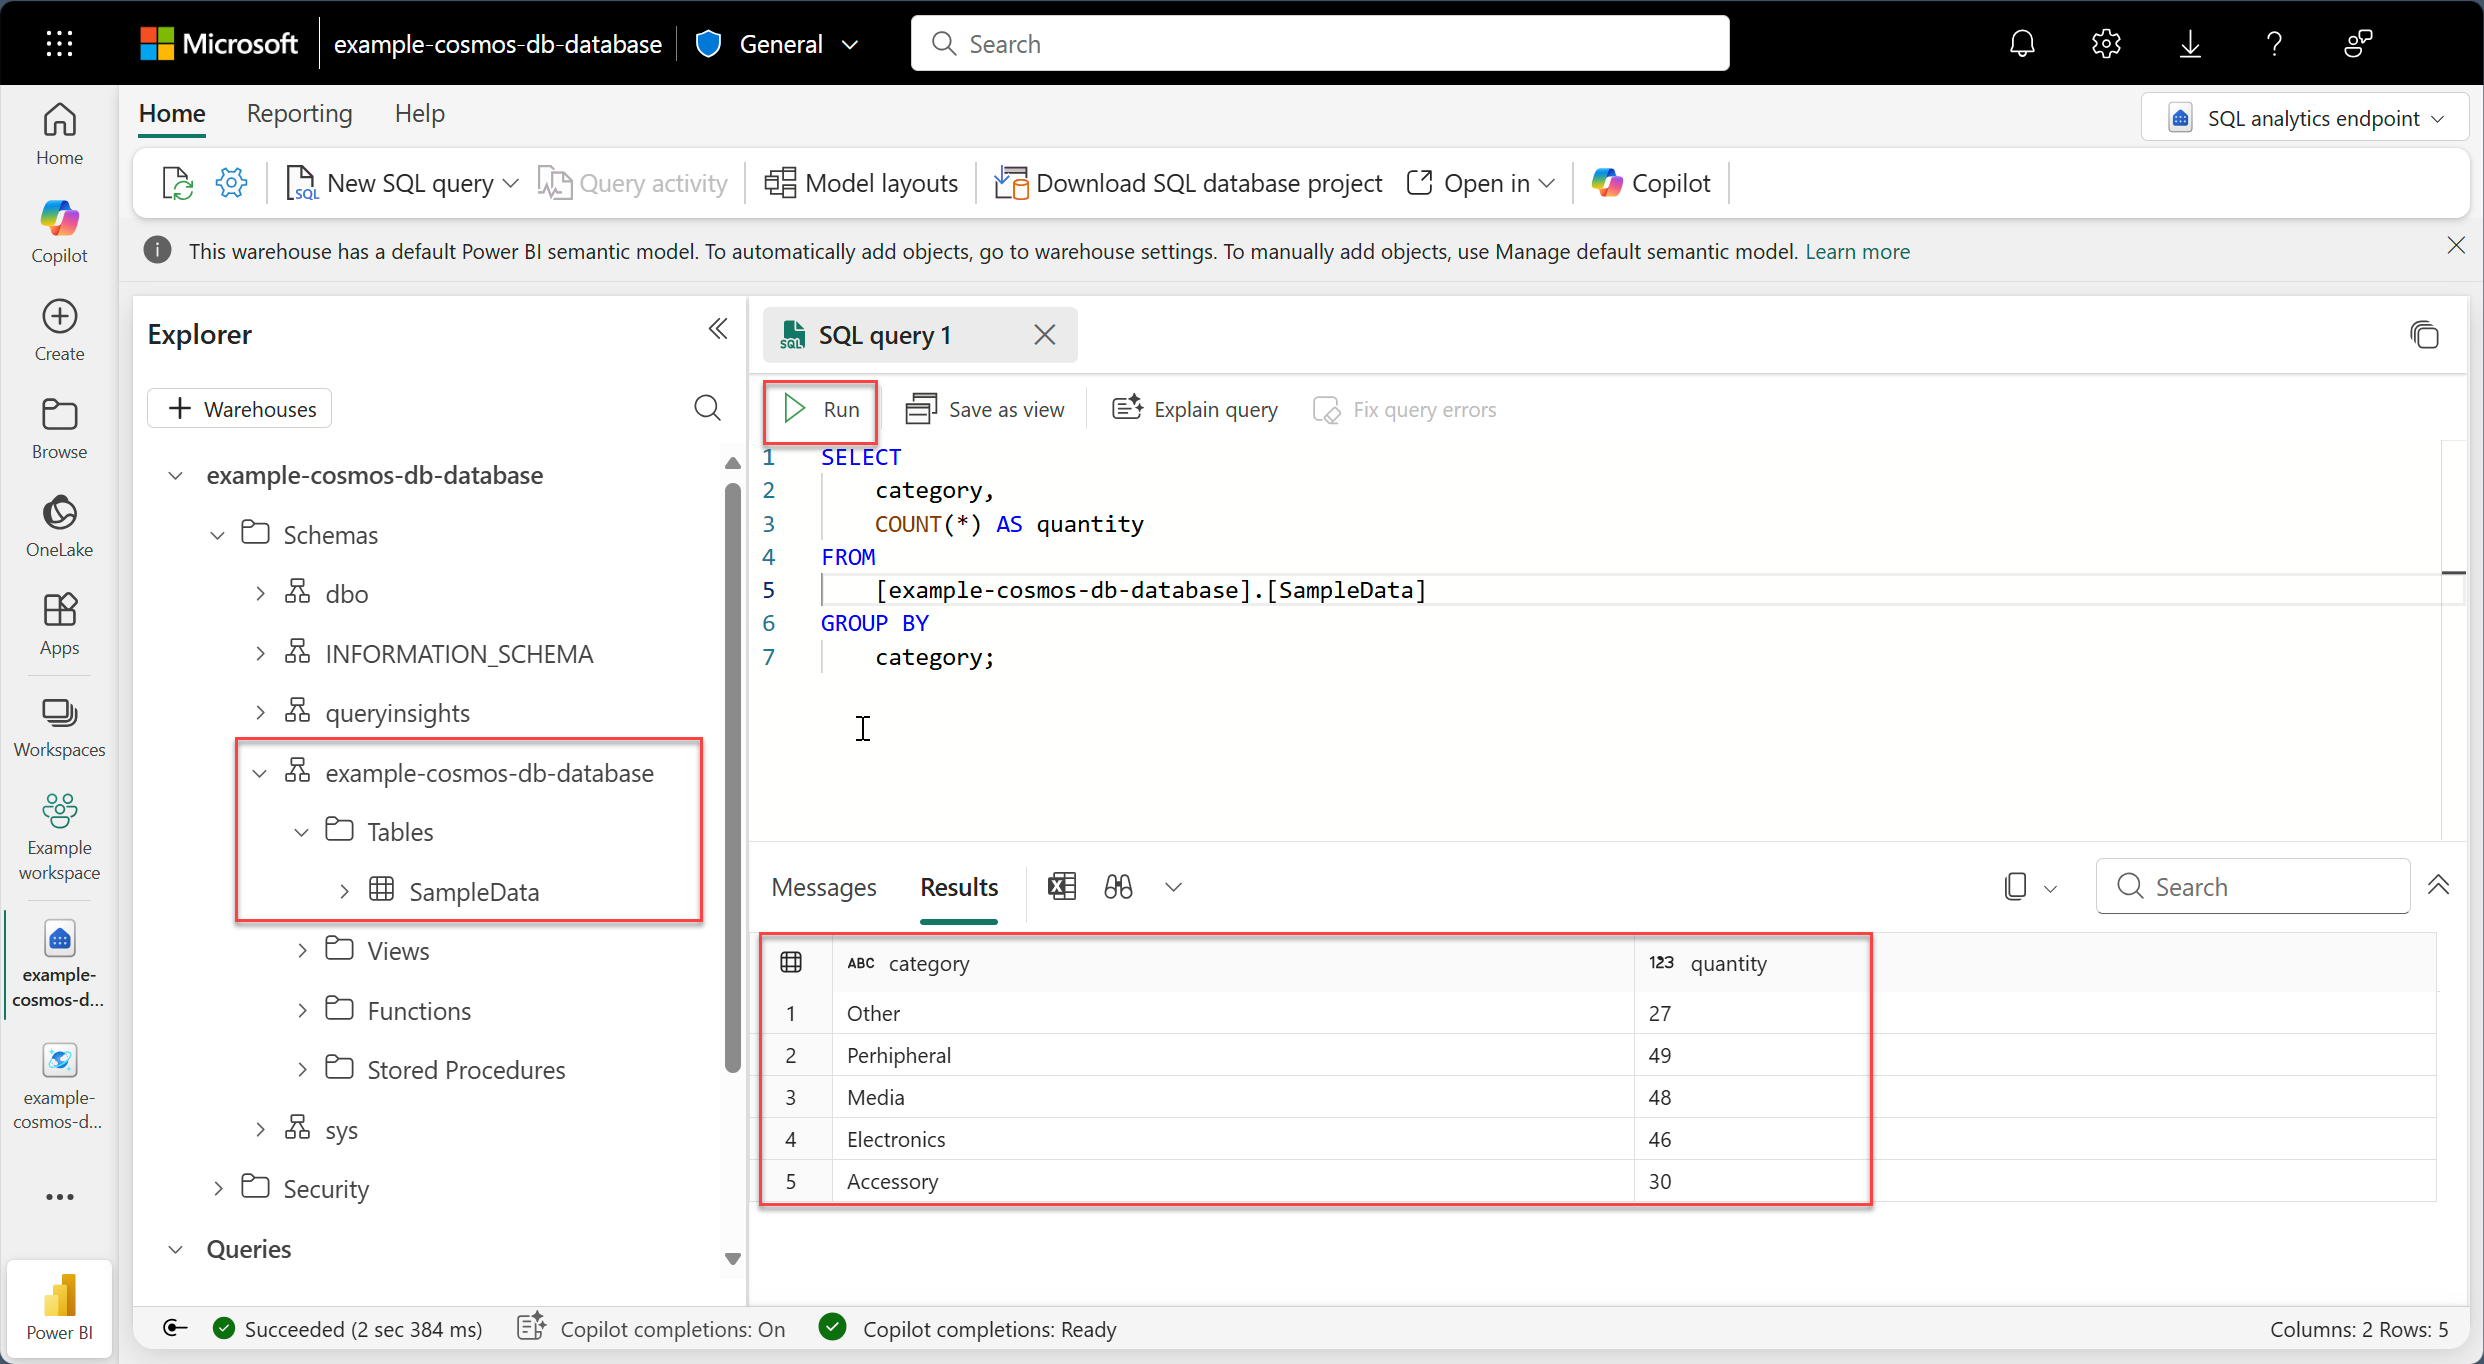The image size is (2484, 1364).
Task: Collapse the Tables folder
Action: pos(301,831)
